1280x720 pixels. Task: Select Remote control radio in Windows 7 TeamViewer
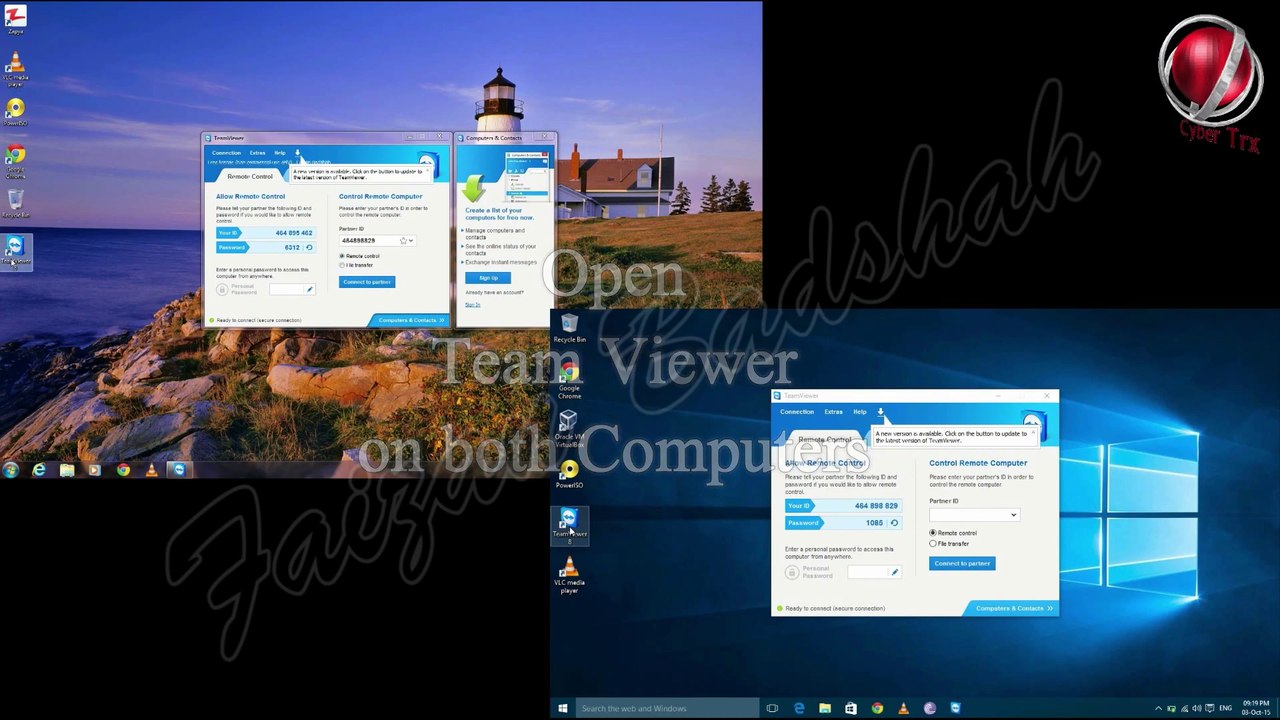pyautogui.click(x=342, y=256)
